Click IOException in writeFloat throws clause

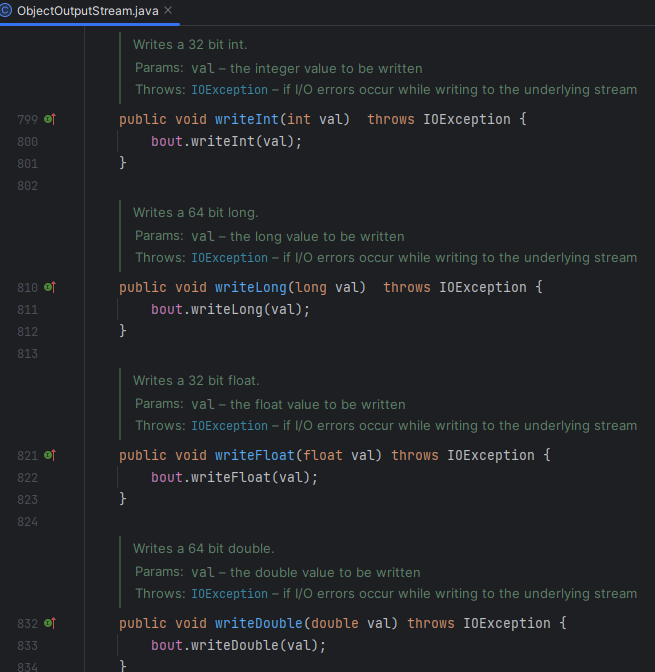[491, 455]
